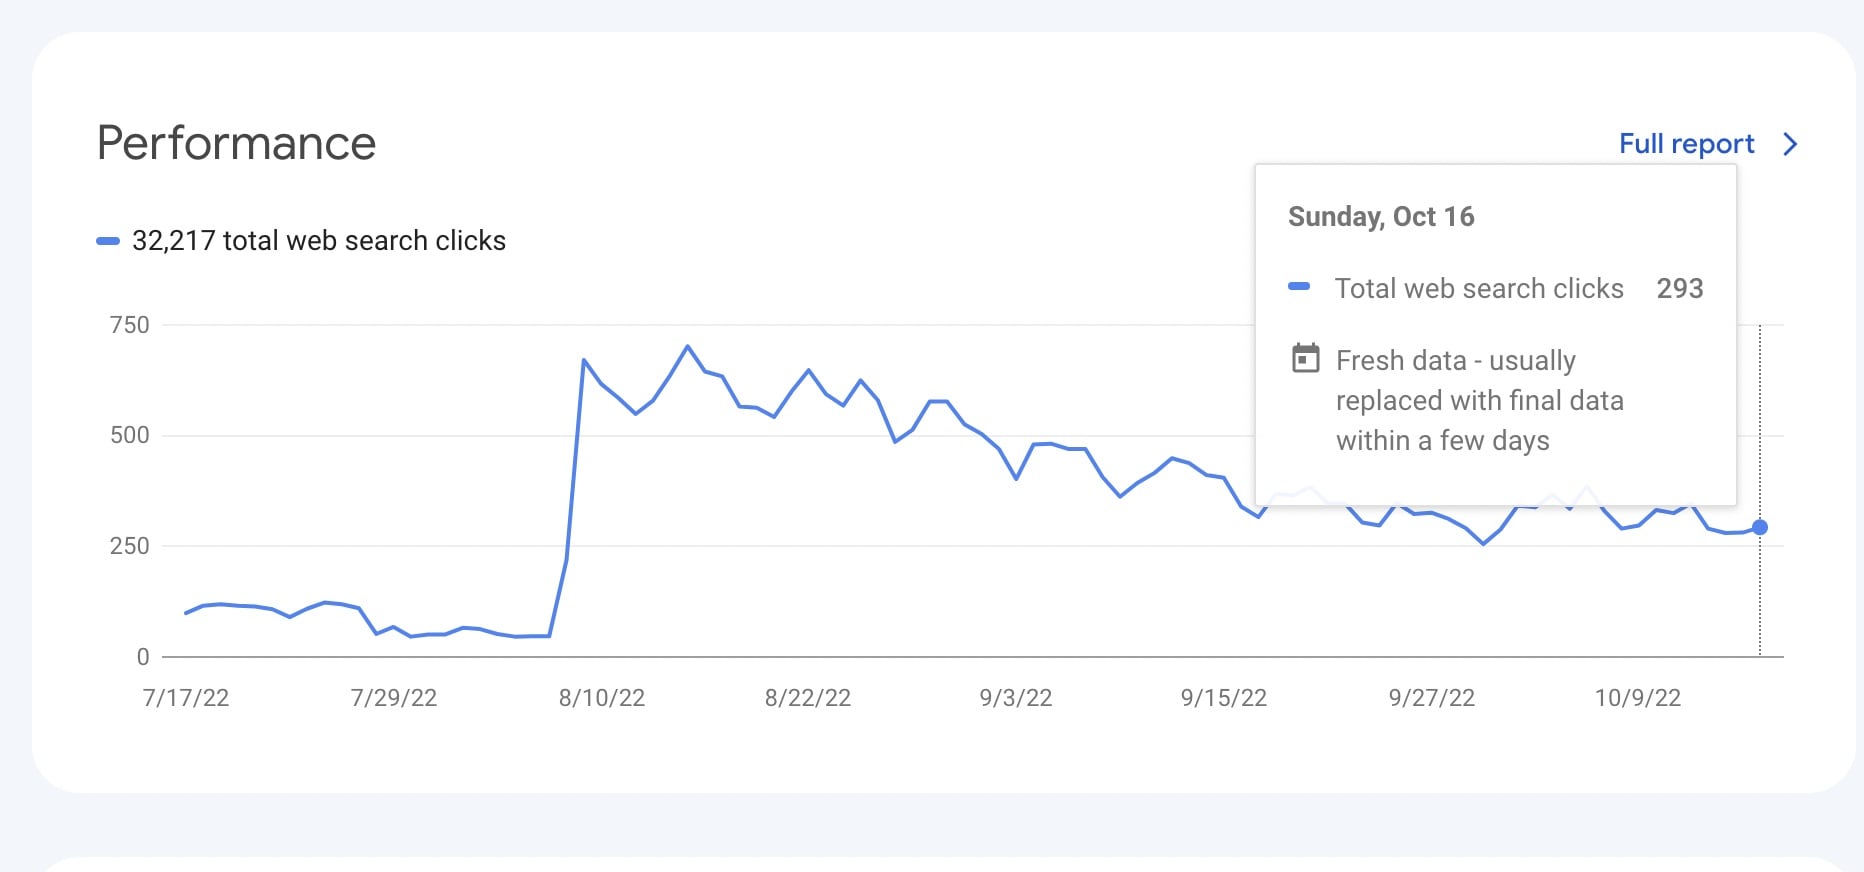The height and width of the screenshot is (872, 1864).
Task: Select the highlighted data point on Oct 16
Action: (1759, 526)
